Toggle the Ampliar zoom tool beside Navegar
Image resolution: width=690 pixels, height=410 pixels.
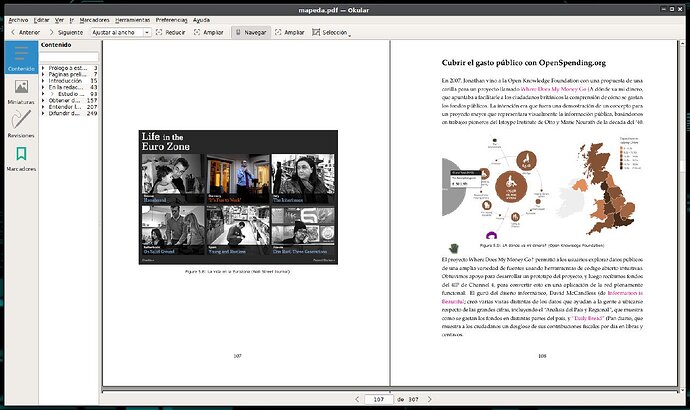290,32
